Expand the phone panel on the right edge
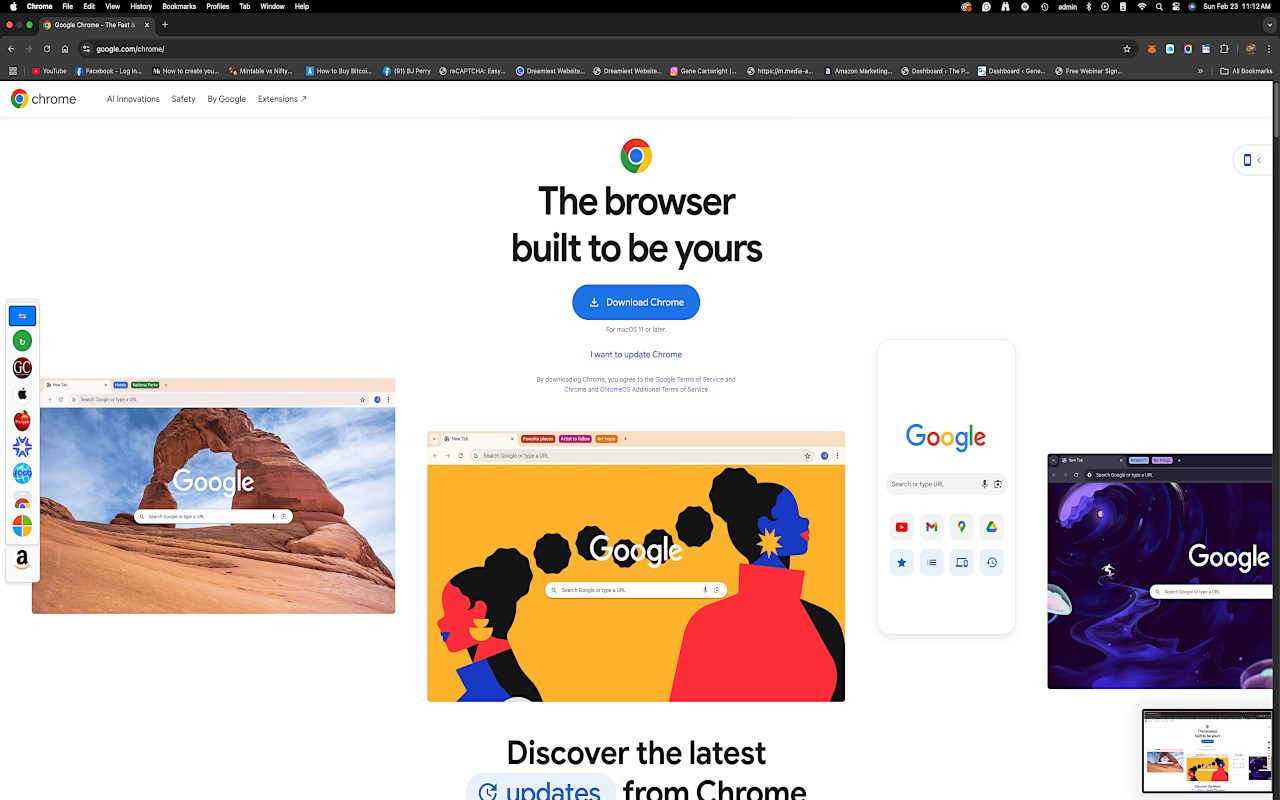The height and width of the screenshot is (800, 1280). pos(1253,160)
